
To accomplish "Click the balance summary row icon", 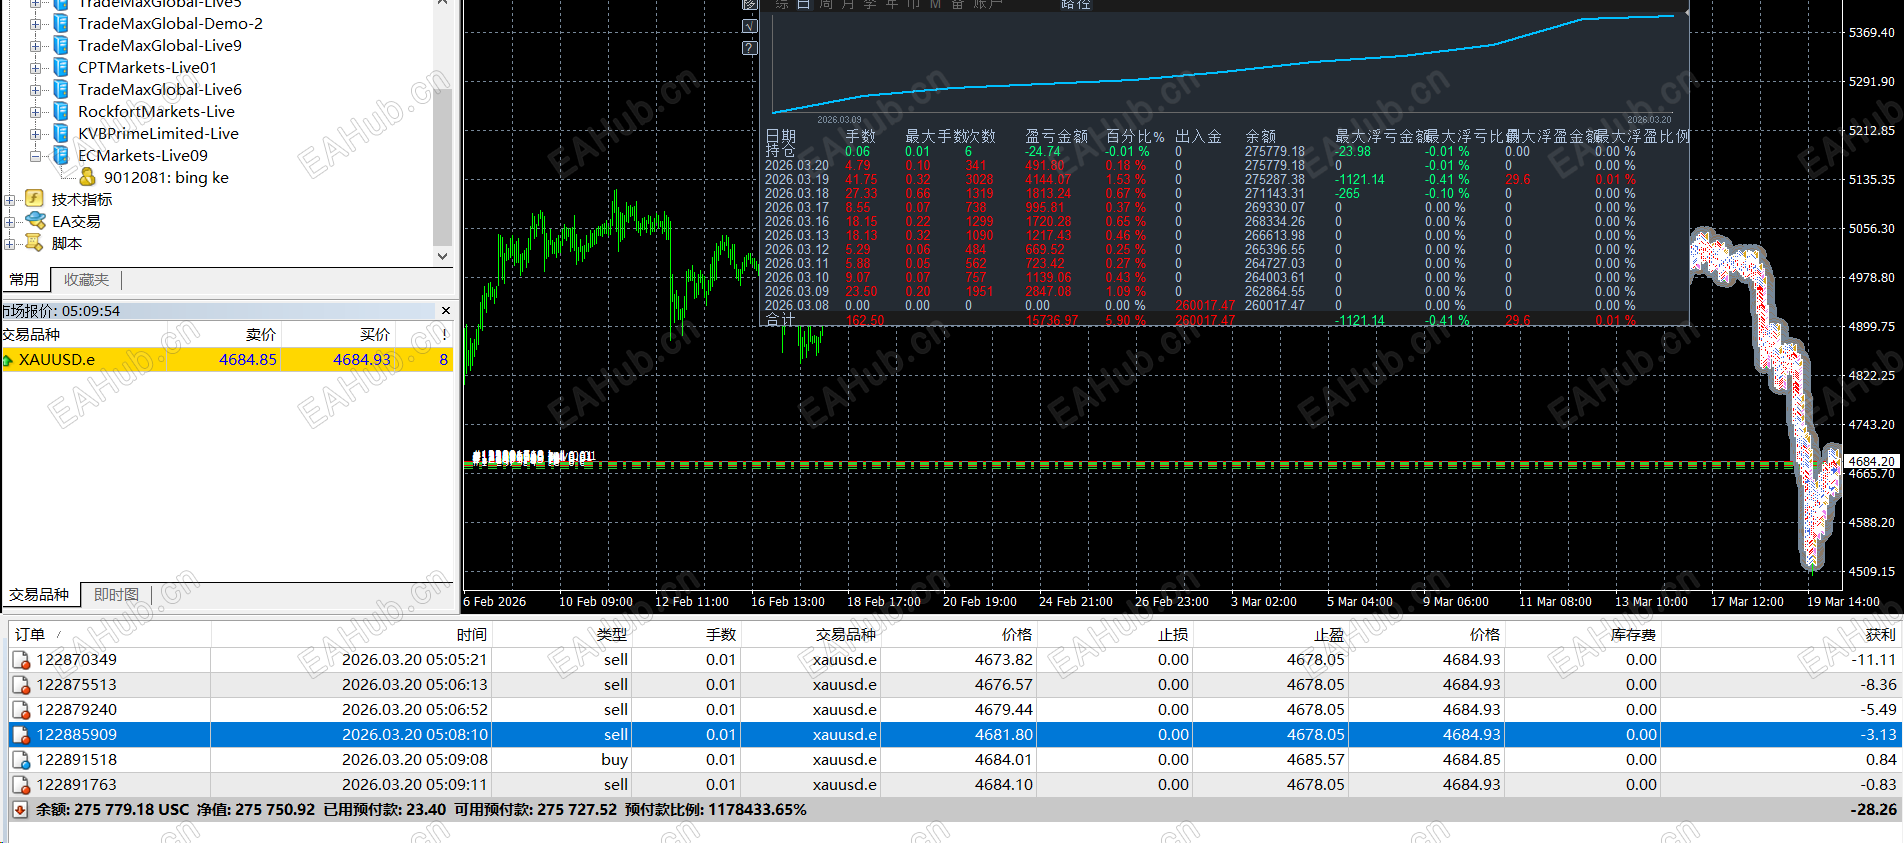I will 20,810.
